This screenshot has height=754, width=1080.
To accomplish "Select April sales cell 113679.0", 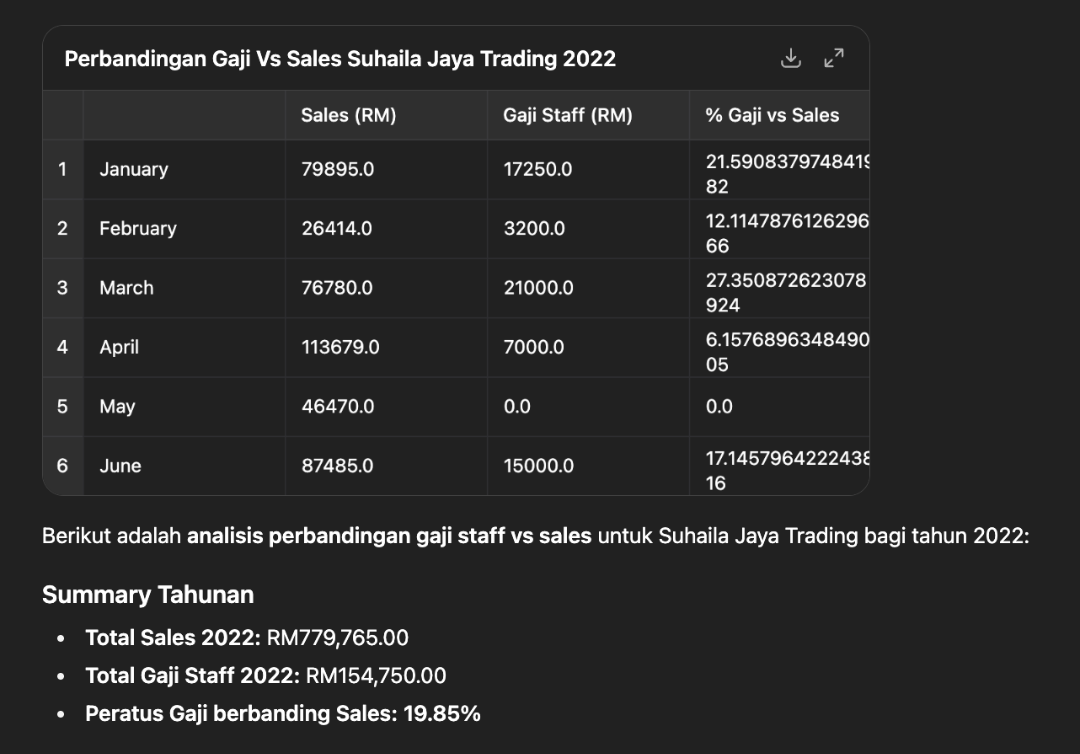I will coord(340,347).
